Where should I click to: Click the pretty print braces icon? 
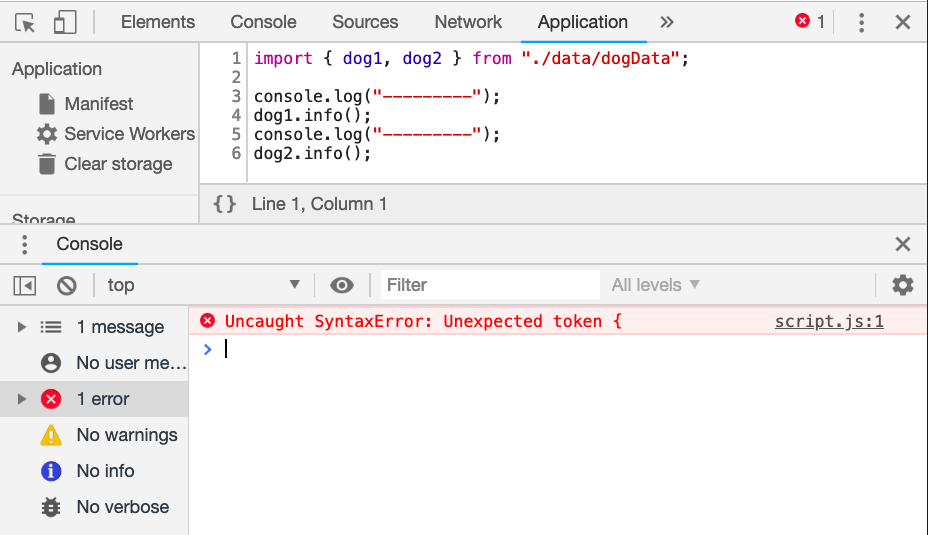pos(225,204)
